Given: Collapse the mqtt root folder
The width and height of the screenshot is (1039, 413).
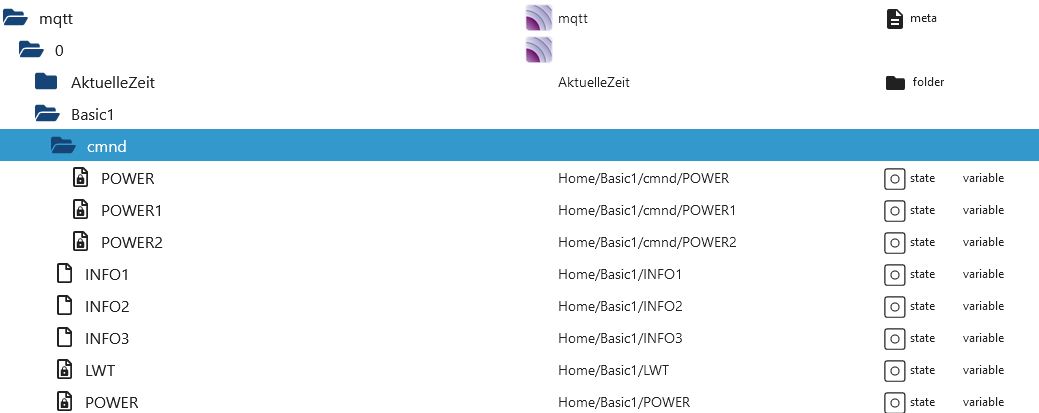Looking at the screenshot, I should coord(14,18).
